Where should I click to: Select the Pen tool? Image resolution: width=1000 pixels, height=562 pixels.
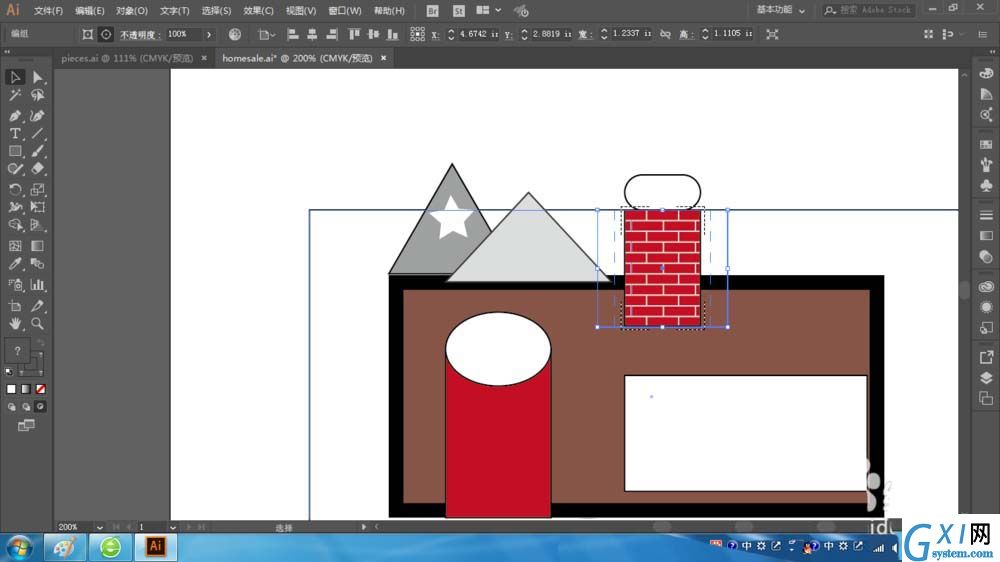pyautogui.click(x=15, y=116)
